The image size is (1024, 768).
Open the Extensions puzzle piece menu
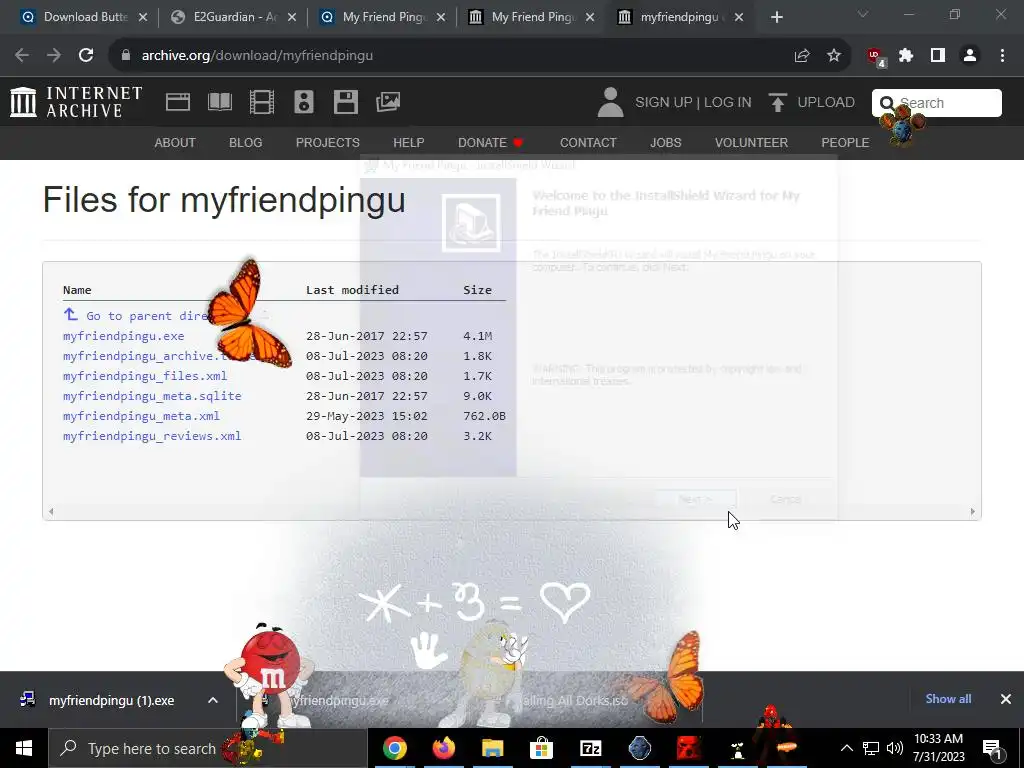click(906, 56)
